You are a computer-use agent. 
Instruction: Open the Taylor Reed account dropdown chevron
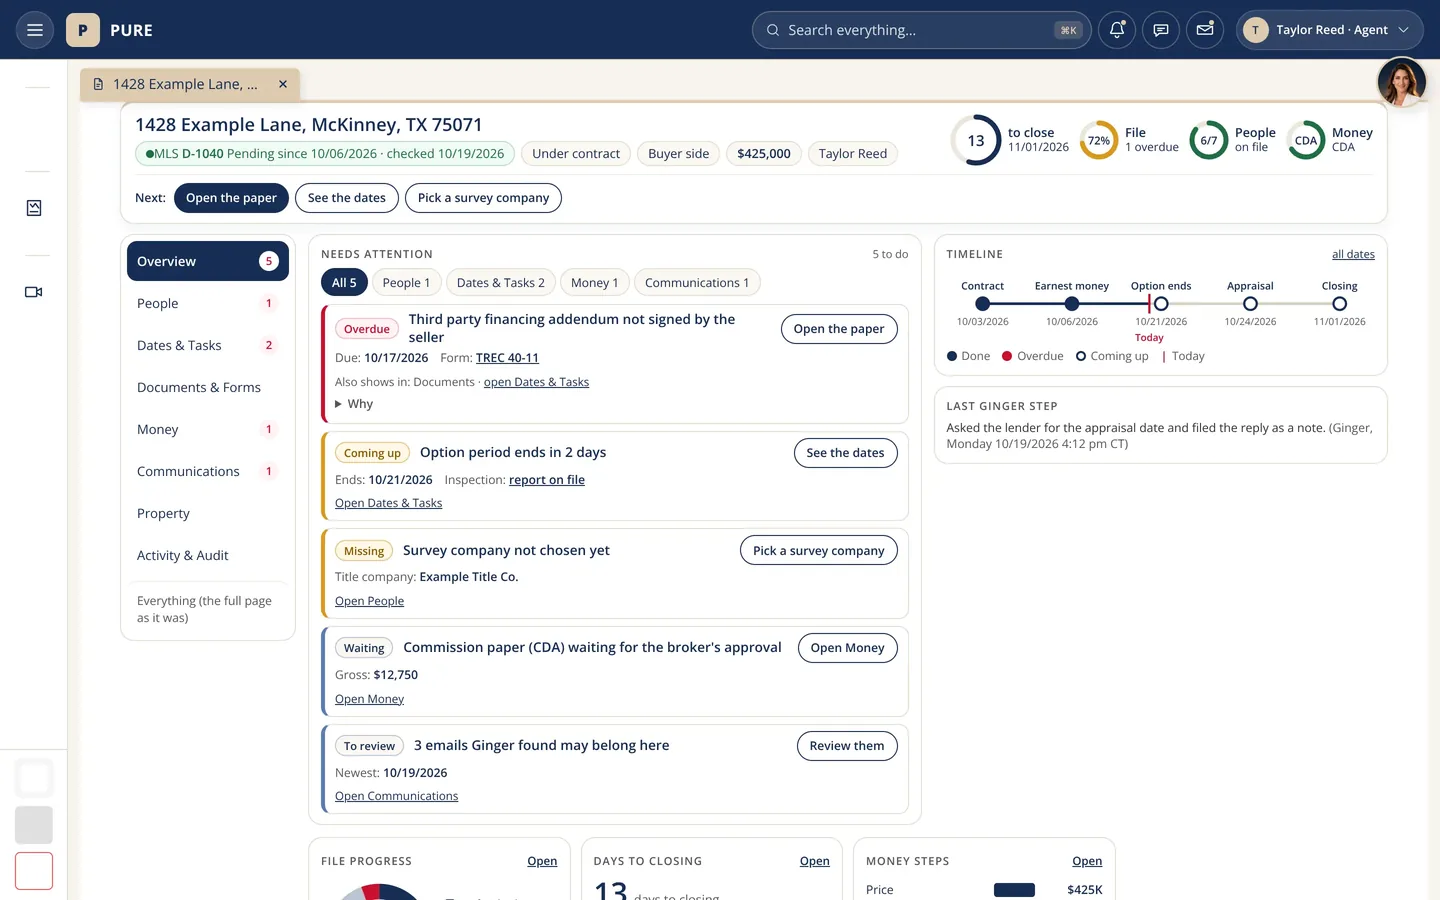1403,30
